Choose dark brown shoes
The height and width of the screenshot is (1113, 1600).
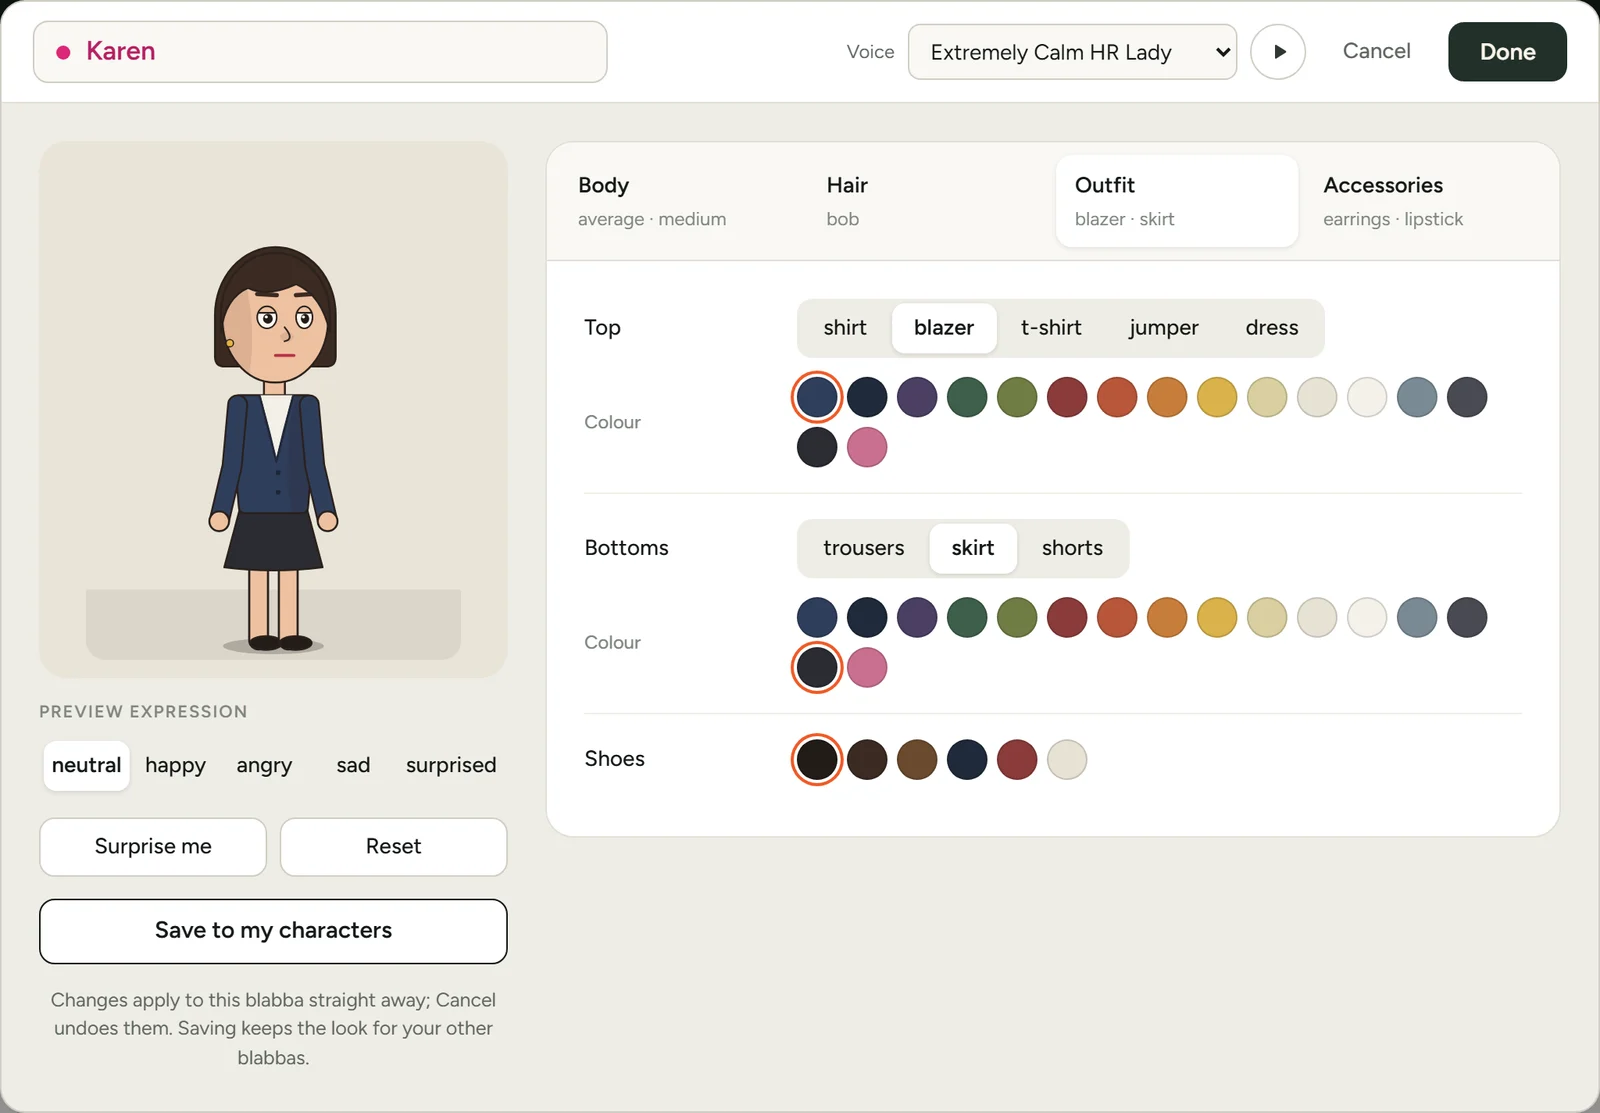(x=867, y=759)
